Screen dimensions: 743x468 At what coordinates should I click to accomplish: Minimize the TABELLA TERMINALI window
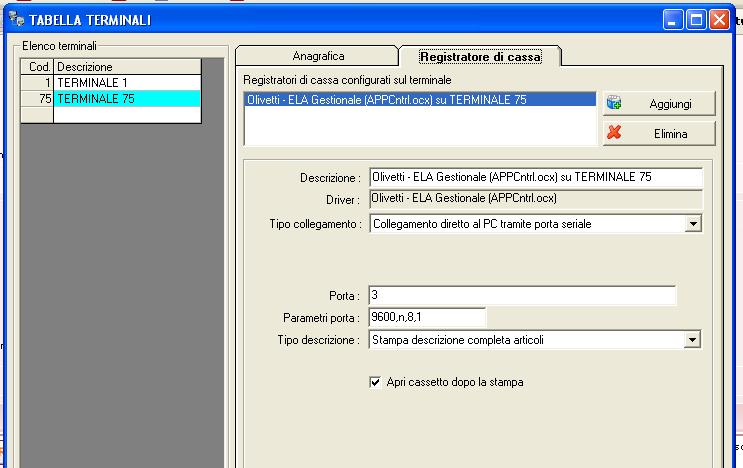[672, 20]
